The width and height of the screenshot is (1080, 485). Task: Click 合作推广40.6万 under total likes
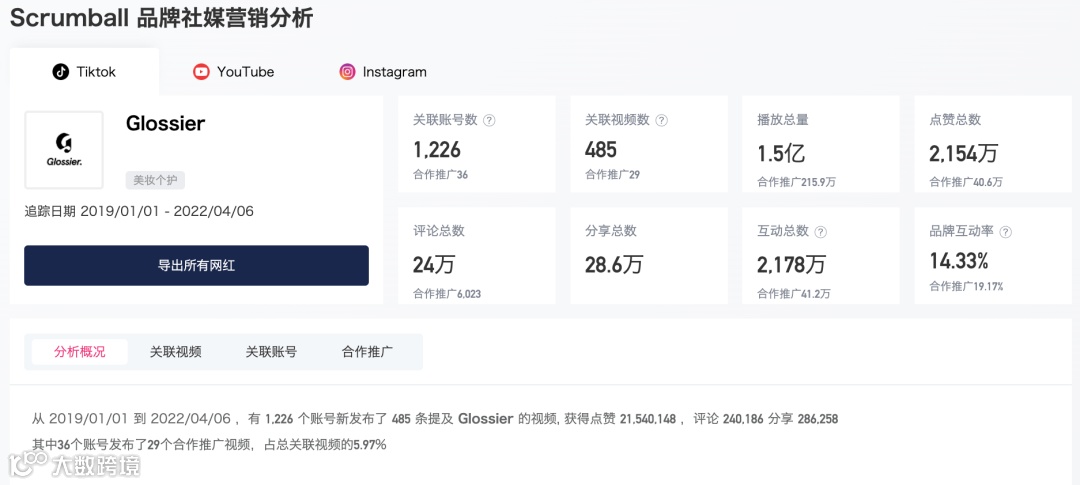[x=966, y=183]
